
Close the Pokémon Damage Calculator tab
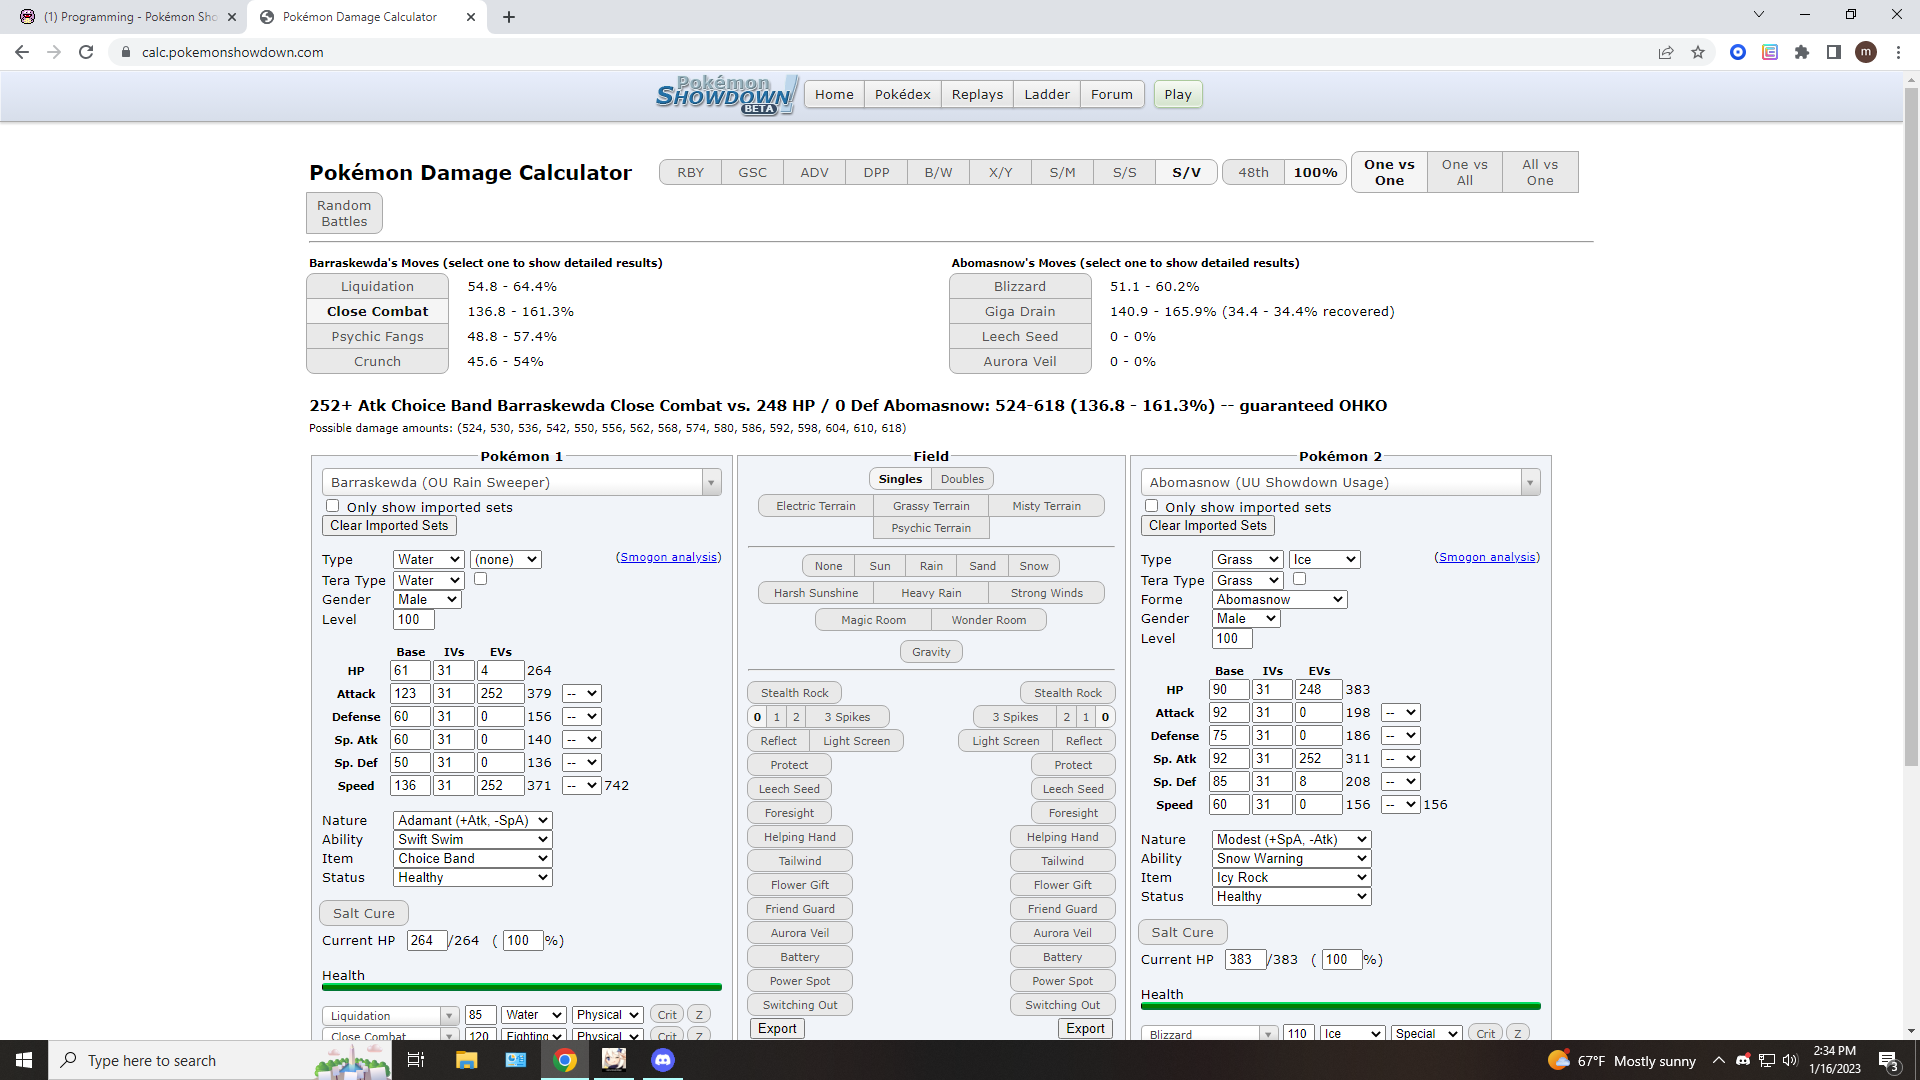coord(472,17)
